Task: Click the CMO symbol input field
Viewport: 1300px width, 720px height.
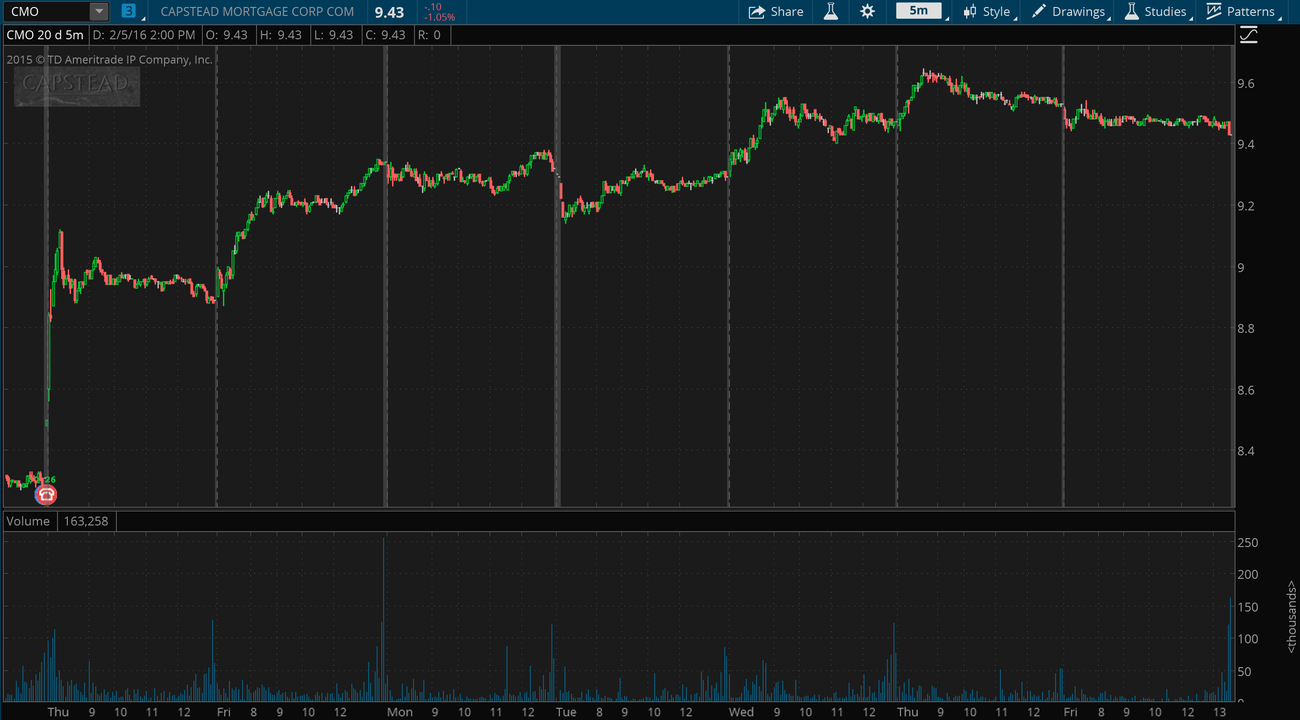Action: [x=46, y=12]
